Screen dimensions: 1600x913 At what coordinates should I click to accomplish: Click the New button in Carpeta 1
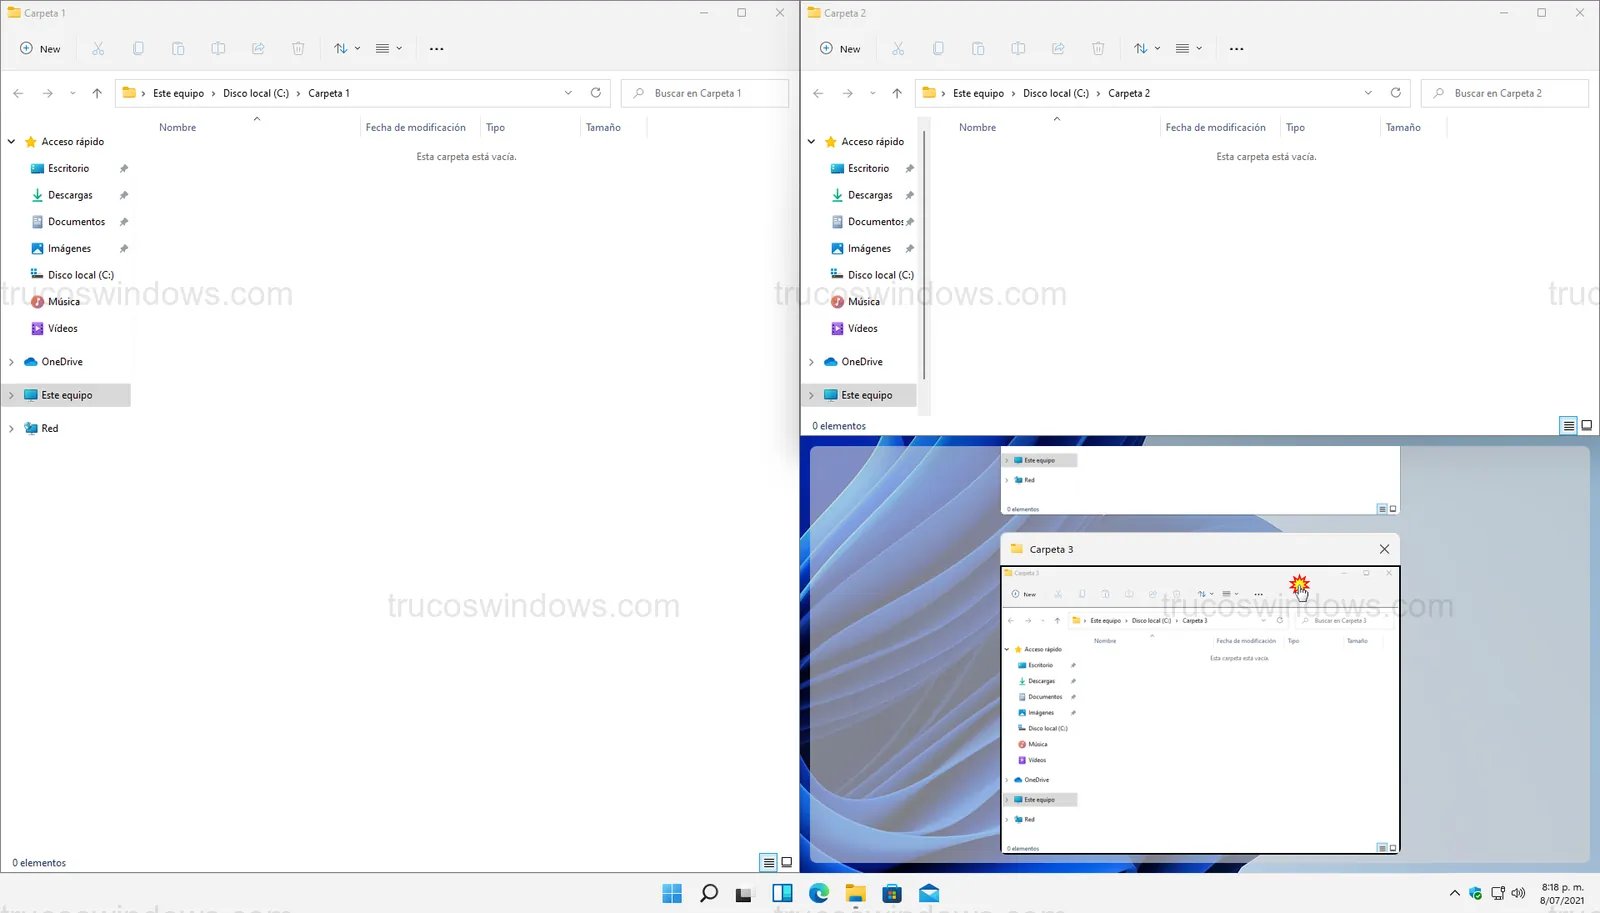tap(40, 49)
